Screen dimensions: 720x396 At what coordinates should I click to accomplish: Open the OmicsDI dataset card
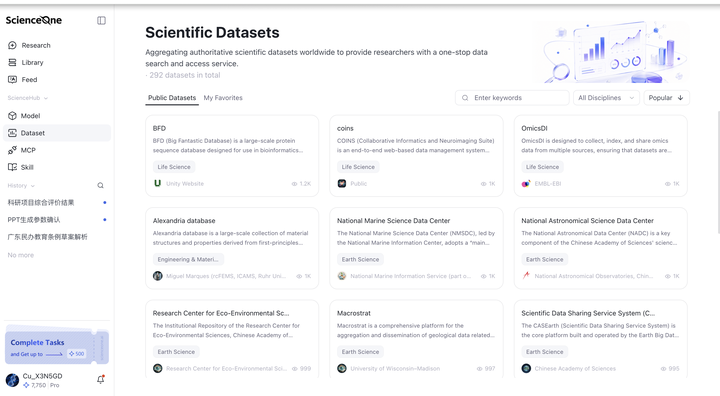601,156
